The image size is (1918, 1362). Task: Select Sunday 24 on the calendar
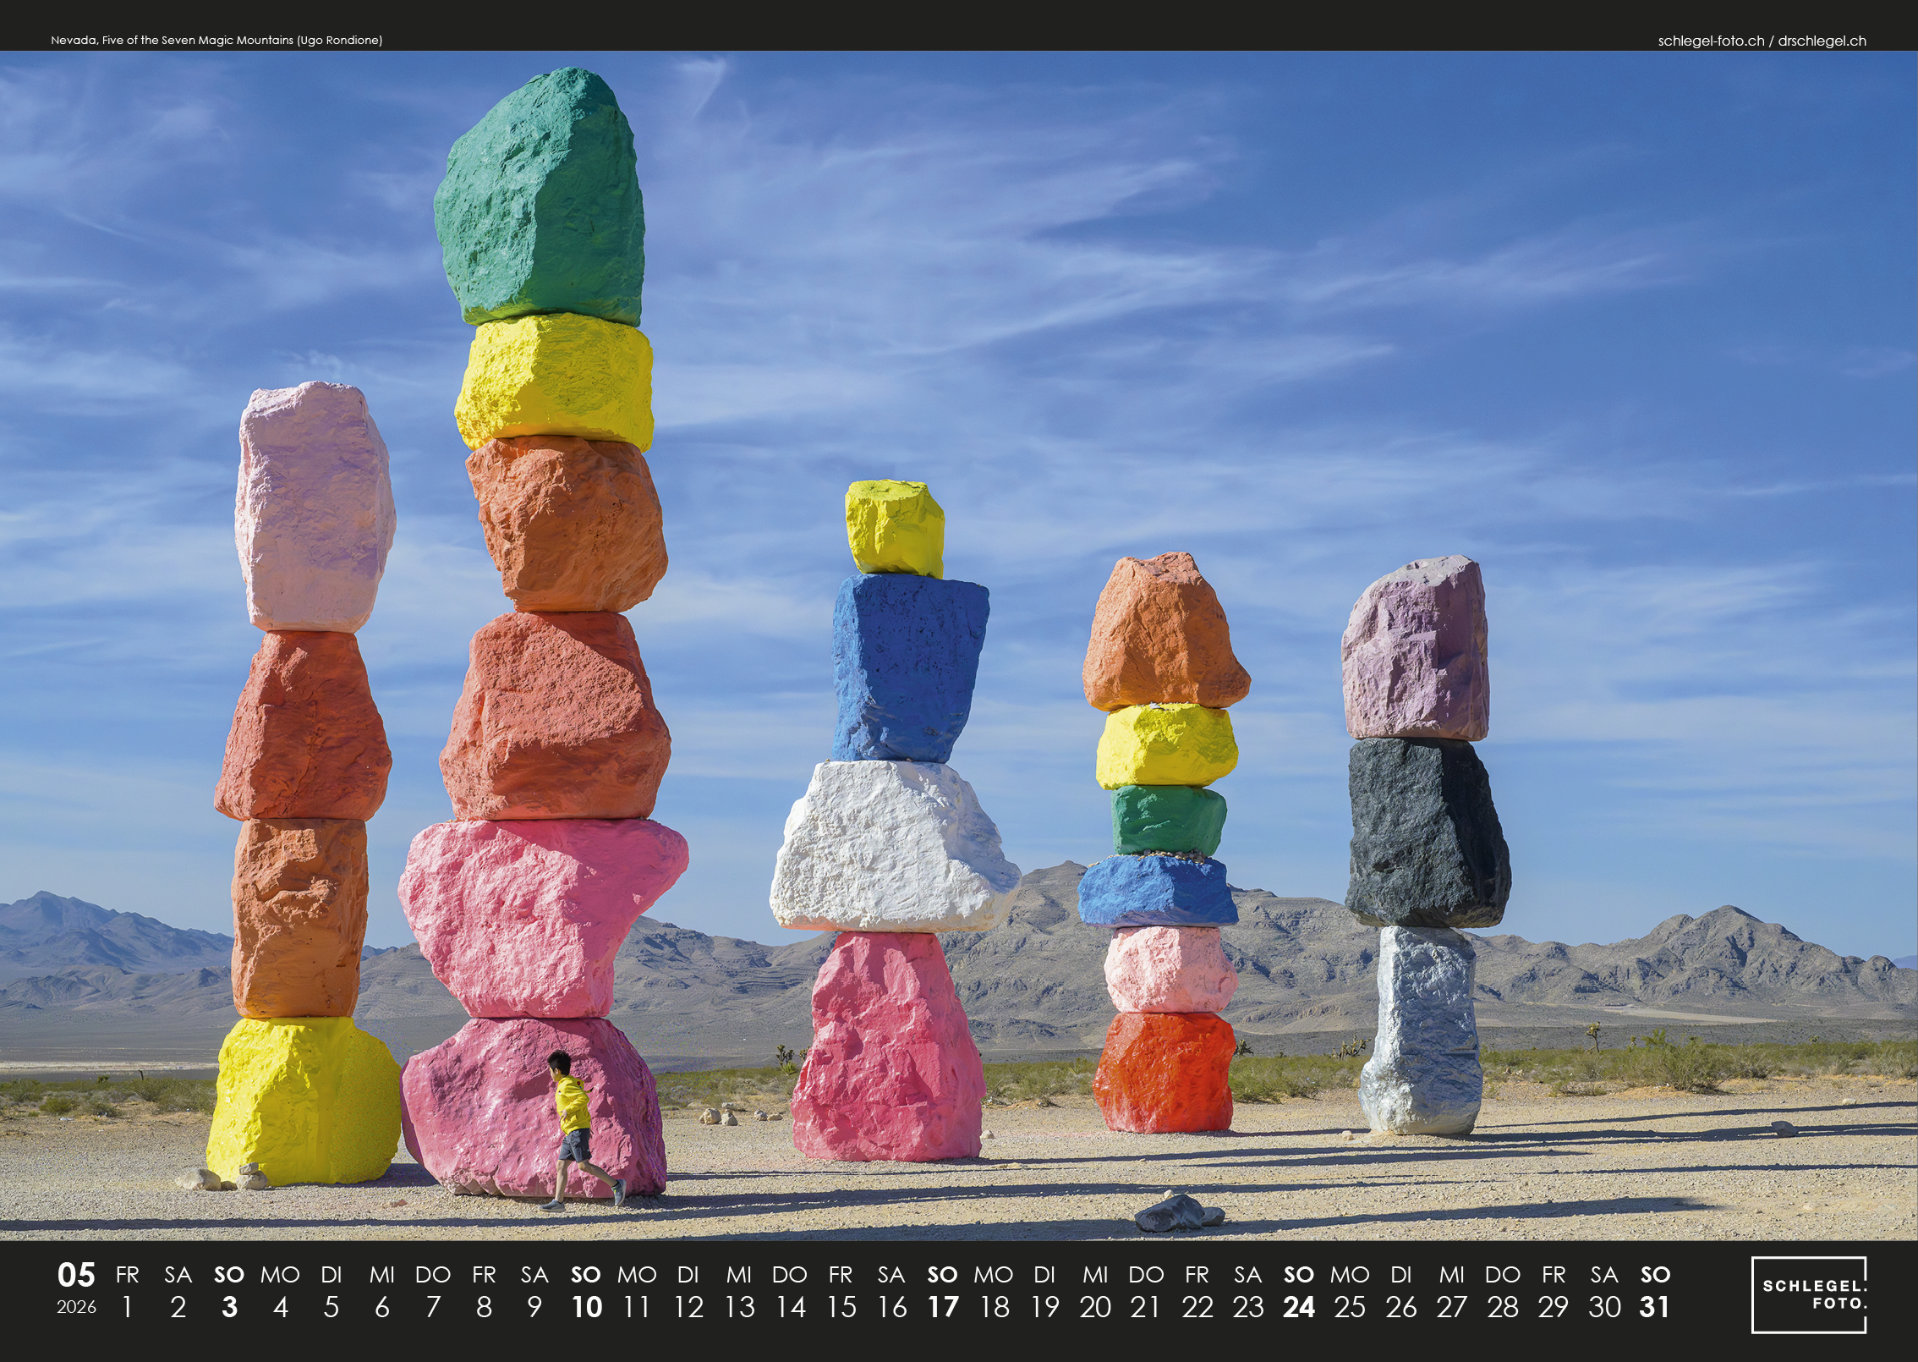[x=1298, y=1306]
